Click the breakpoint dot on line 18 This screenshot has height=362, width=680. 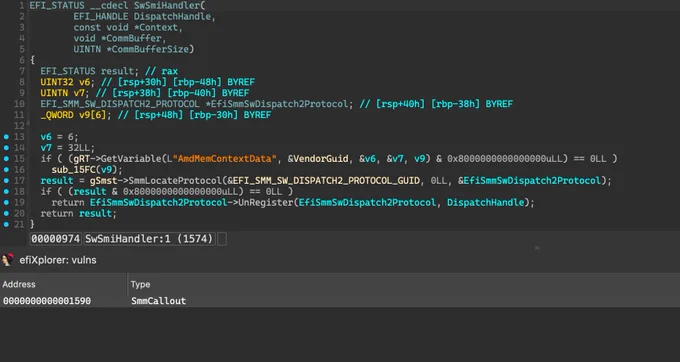tap(6, 191)
